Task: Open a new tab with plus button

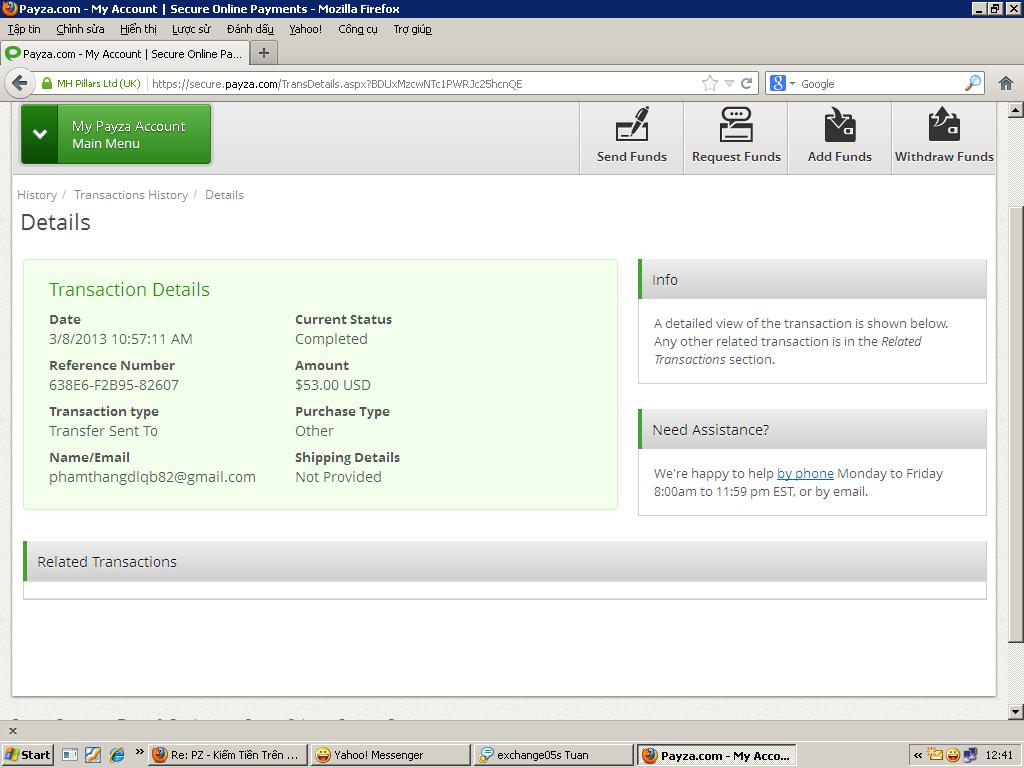Action: point(264,54)
